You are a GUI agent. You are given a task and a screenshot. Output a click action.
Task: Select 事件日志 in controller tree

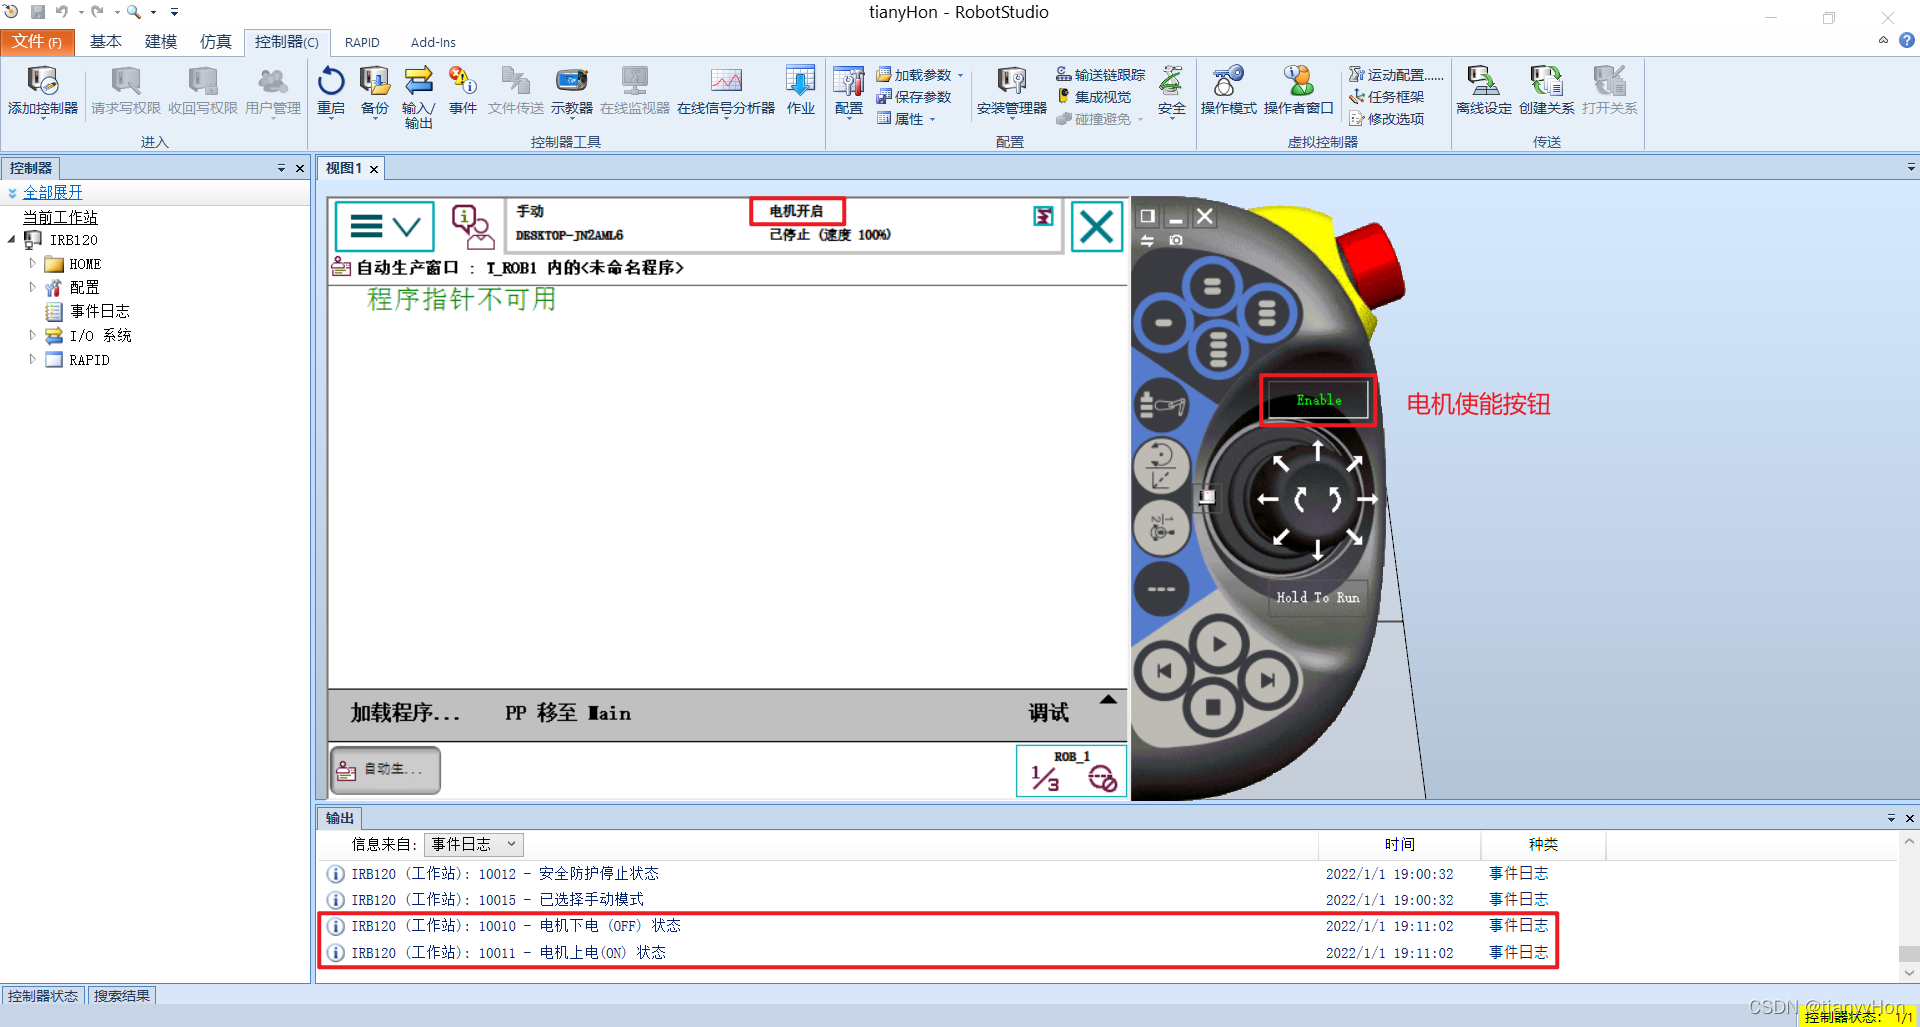pos(99,312)
